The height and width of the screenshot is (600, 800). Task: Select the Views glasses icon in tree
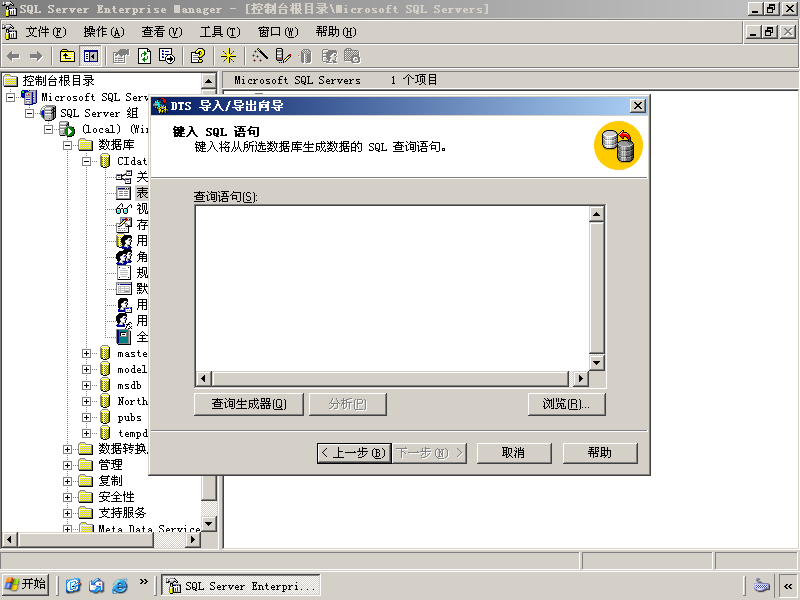pos(123,209)
